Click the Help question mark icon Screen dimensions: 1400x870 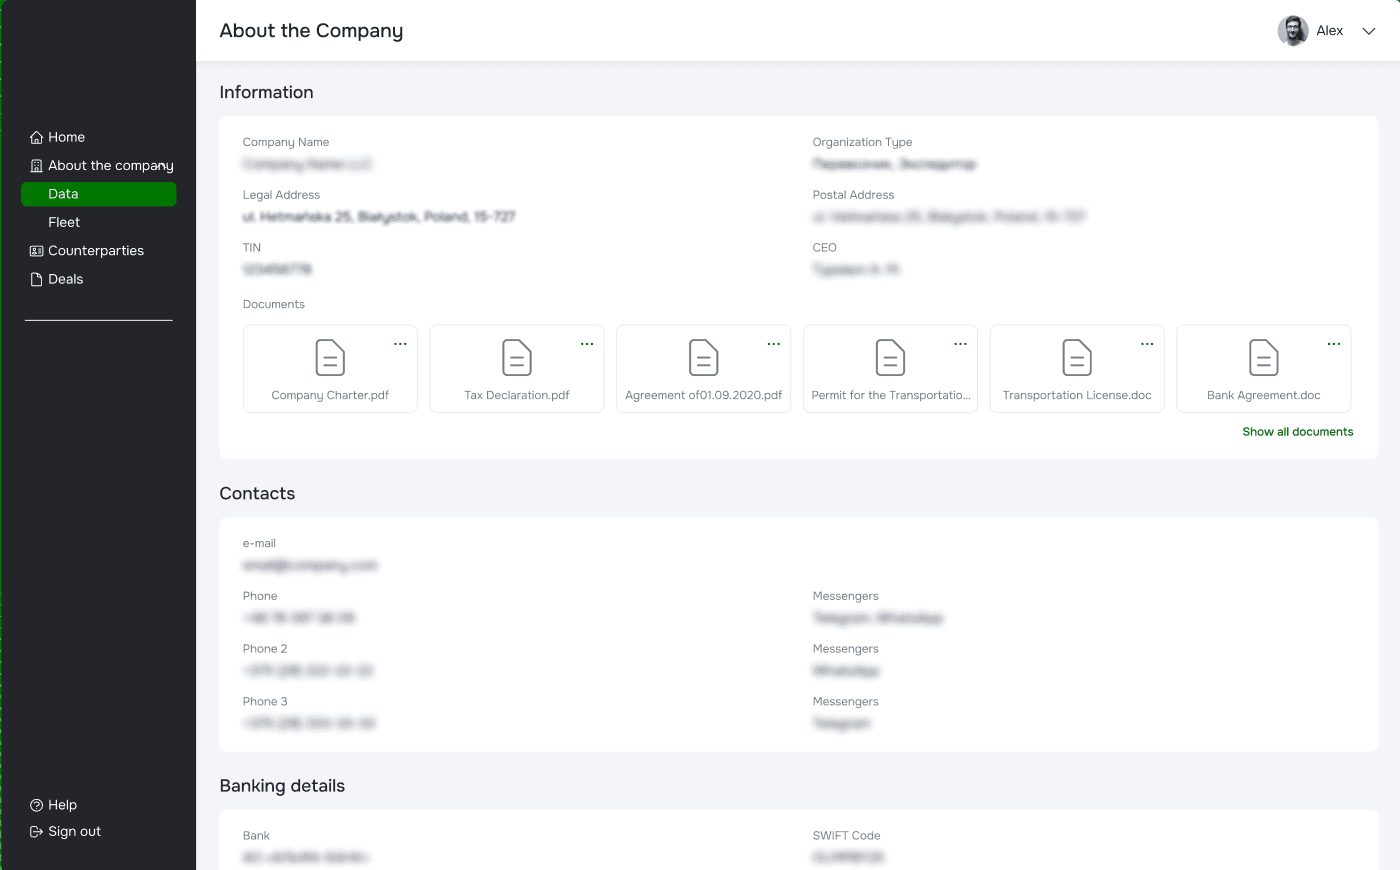tap(36, 805)
